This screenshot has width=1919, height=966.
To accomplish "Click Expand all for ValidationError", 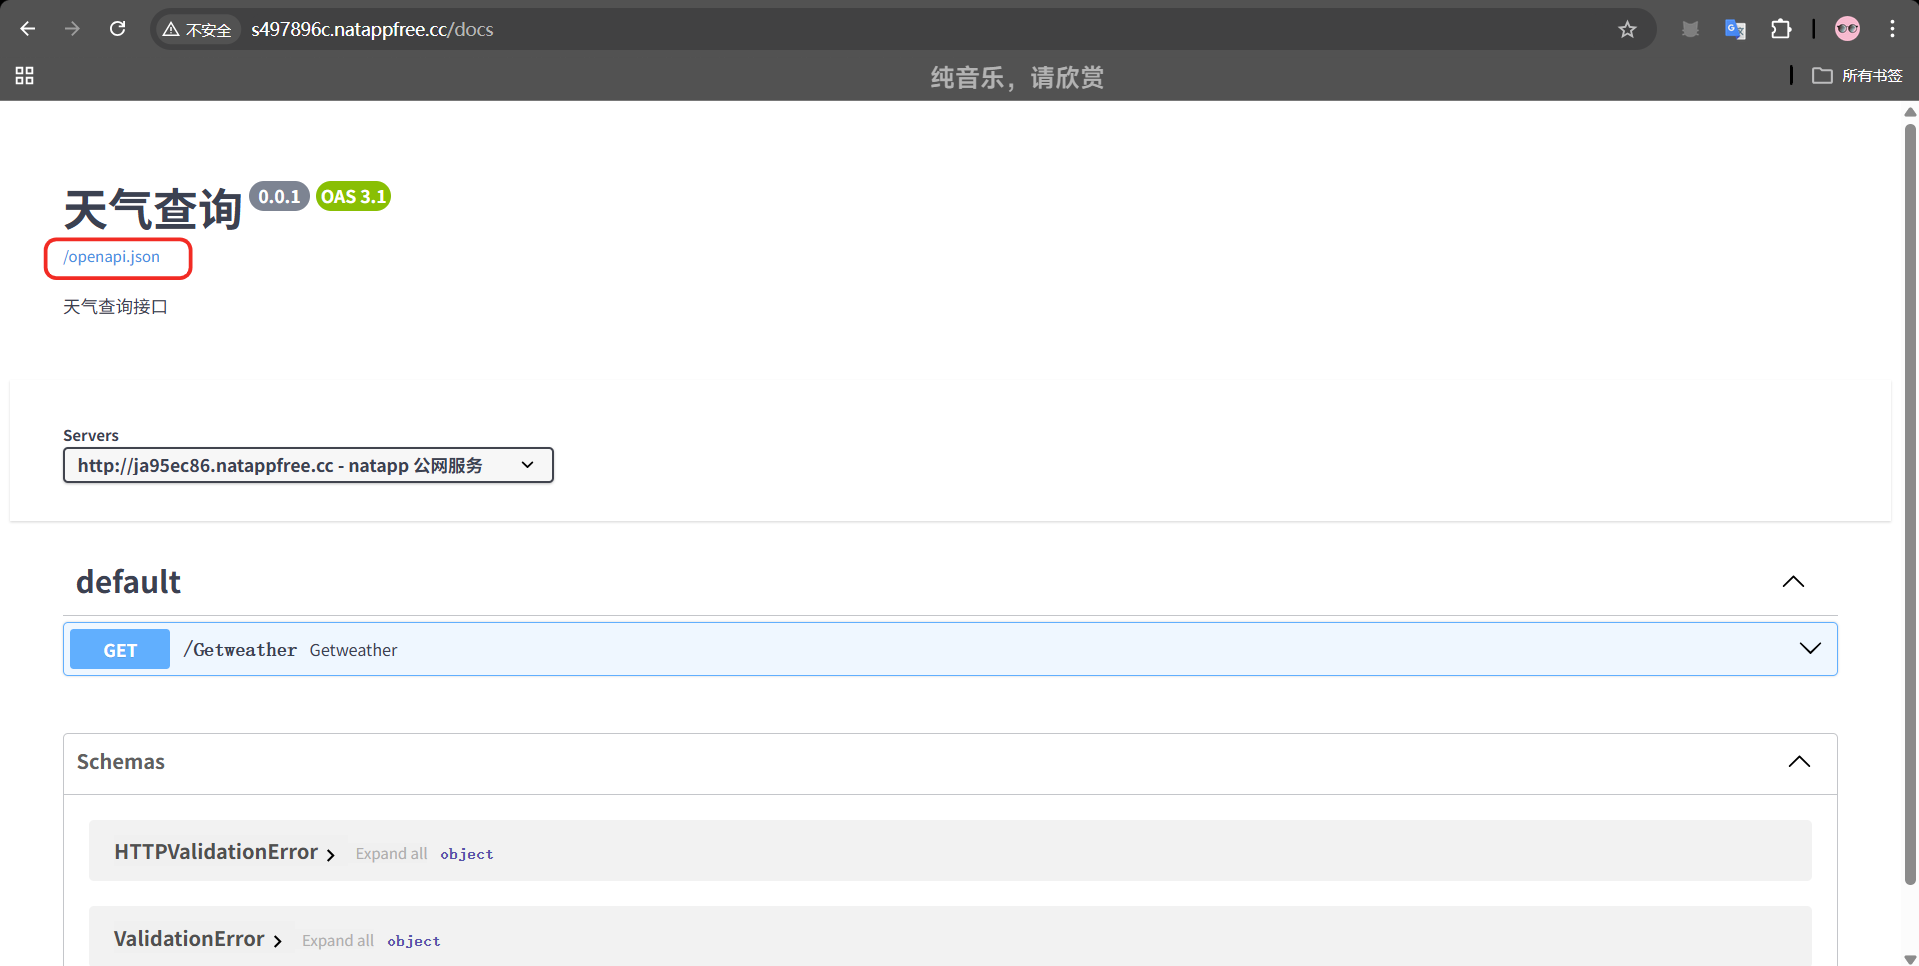I will pos(338,941).
